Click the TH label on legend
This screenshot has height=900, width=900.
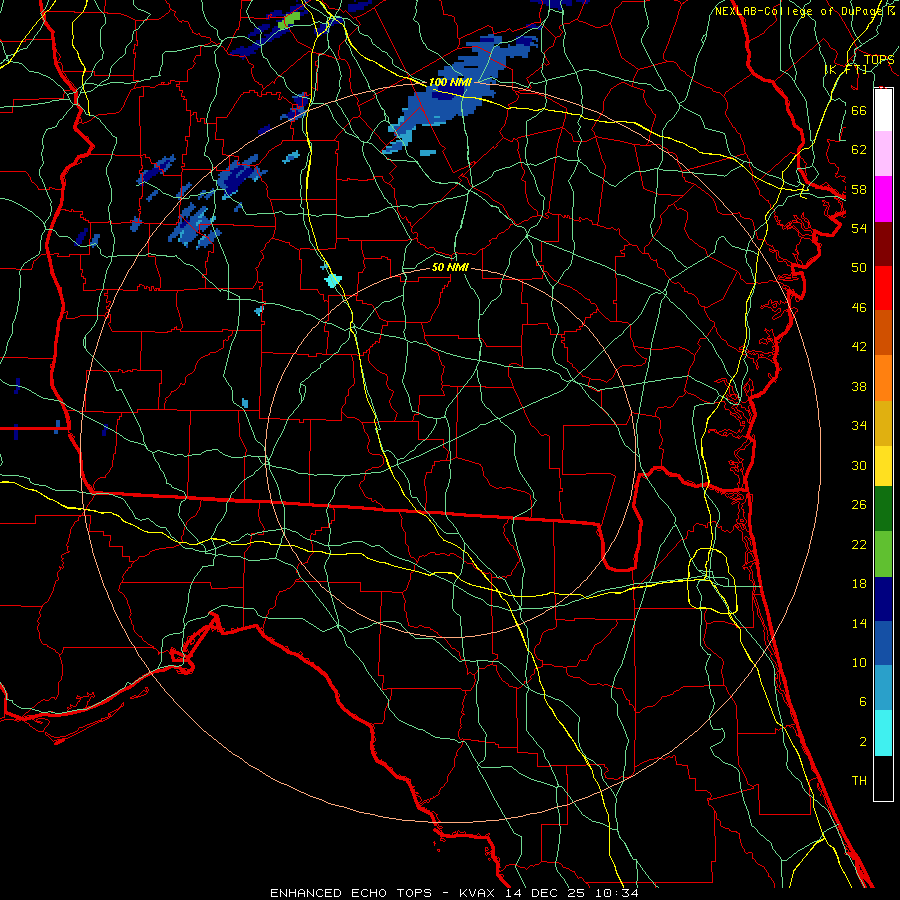(859, 781)
